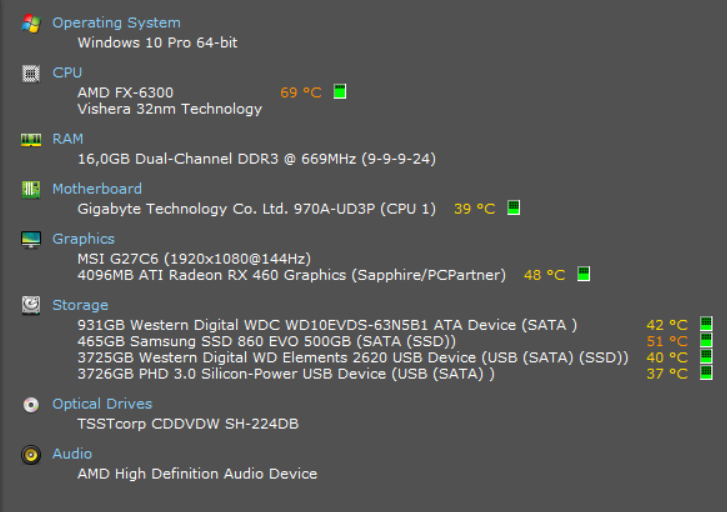
Task: Click the RAM memory stick icon
Action: tap(31, 139)
